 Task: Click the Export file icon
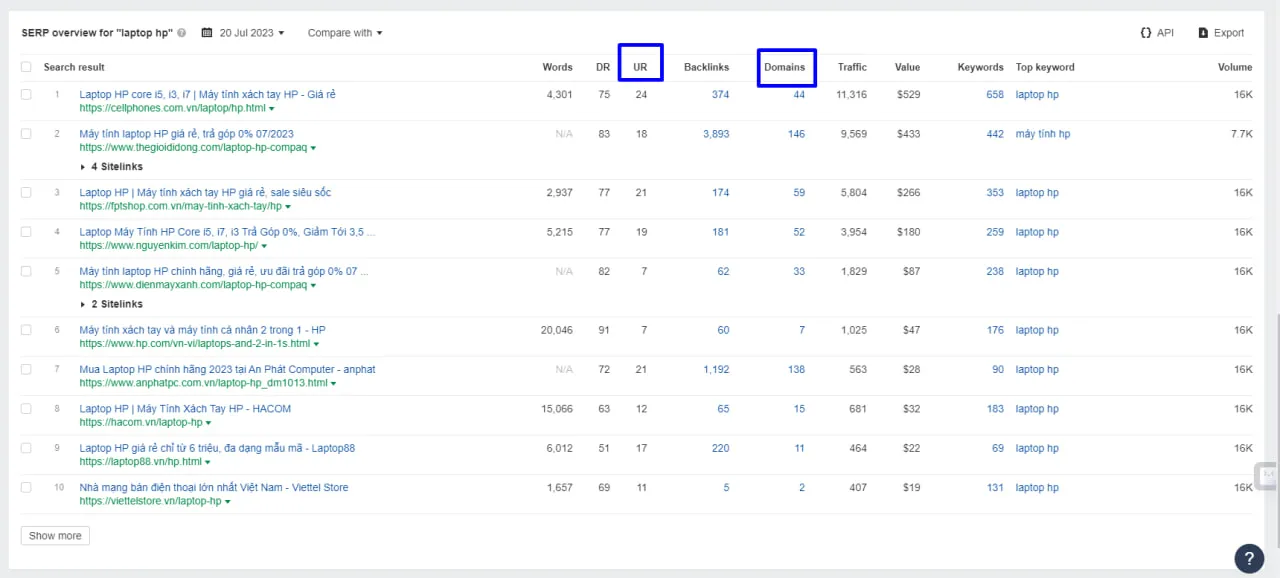click(x=1203, y=33)
